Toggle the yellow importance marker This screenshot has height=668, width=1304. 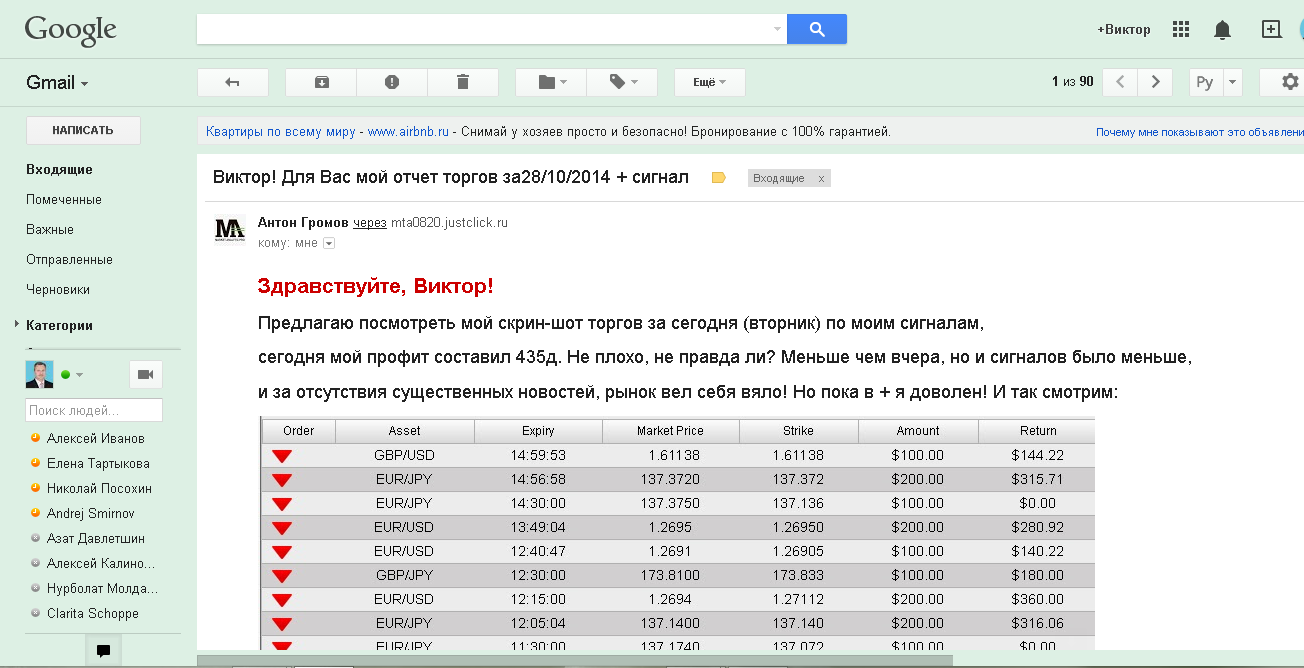point(718,178)
